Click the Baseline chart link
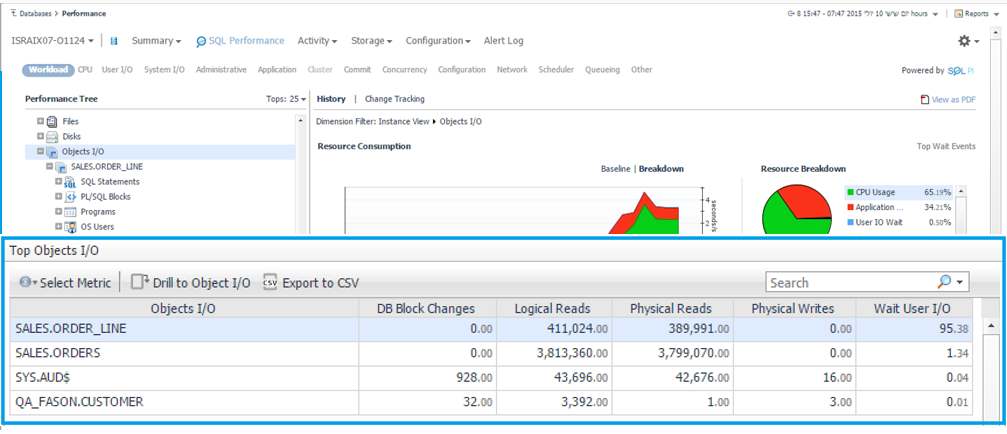The width and height of the screenshot is (1007, 434). coord(614,169)
